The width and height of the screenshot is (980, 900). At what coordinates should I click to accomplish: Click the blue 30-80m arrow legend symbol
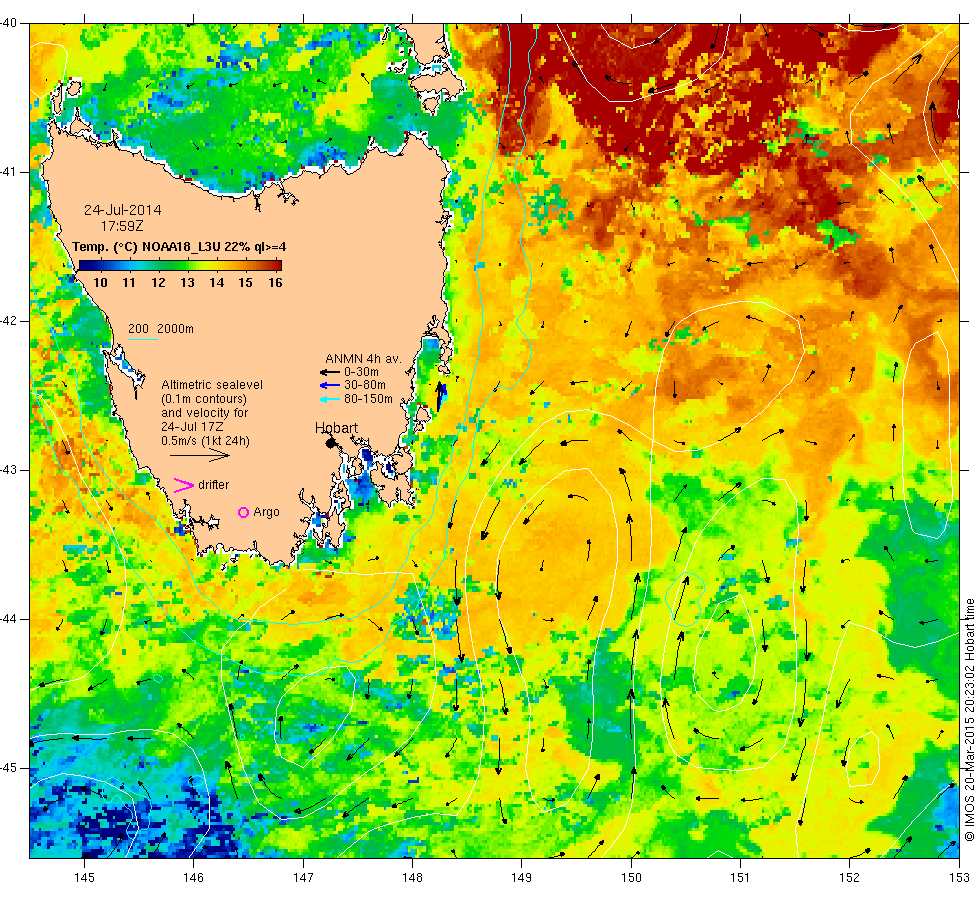point(329,385)
